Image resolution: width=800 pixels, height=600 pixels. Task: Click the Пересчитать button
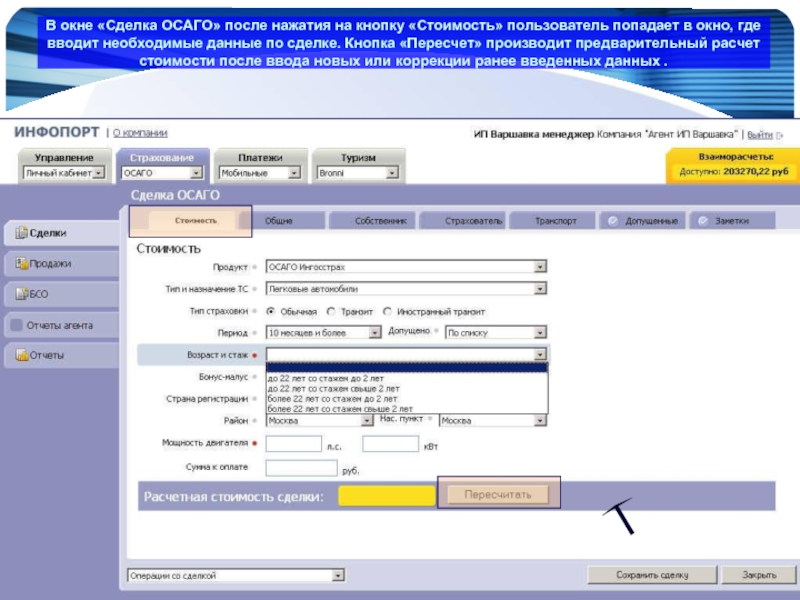click(x=498, y=494)
